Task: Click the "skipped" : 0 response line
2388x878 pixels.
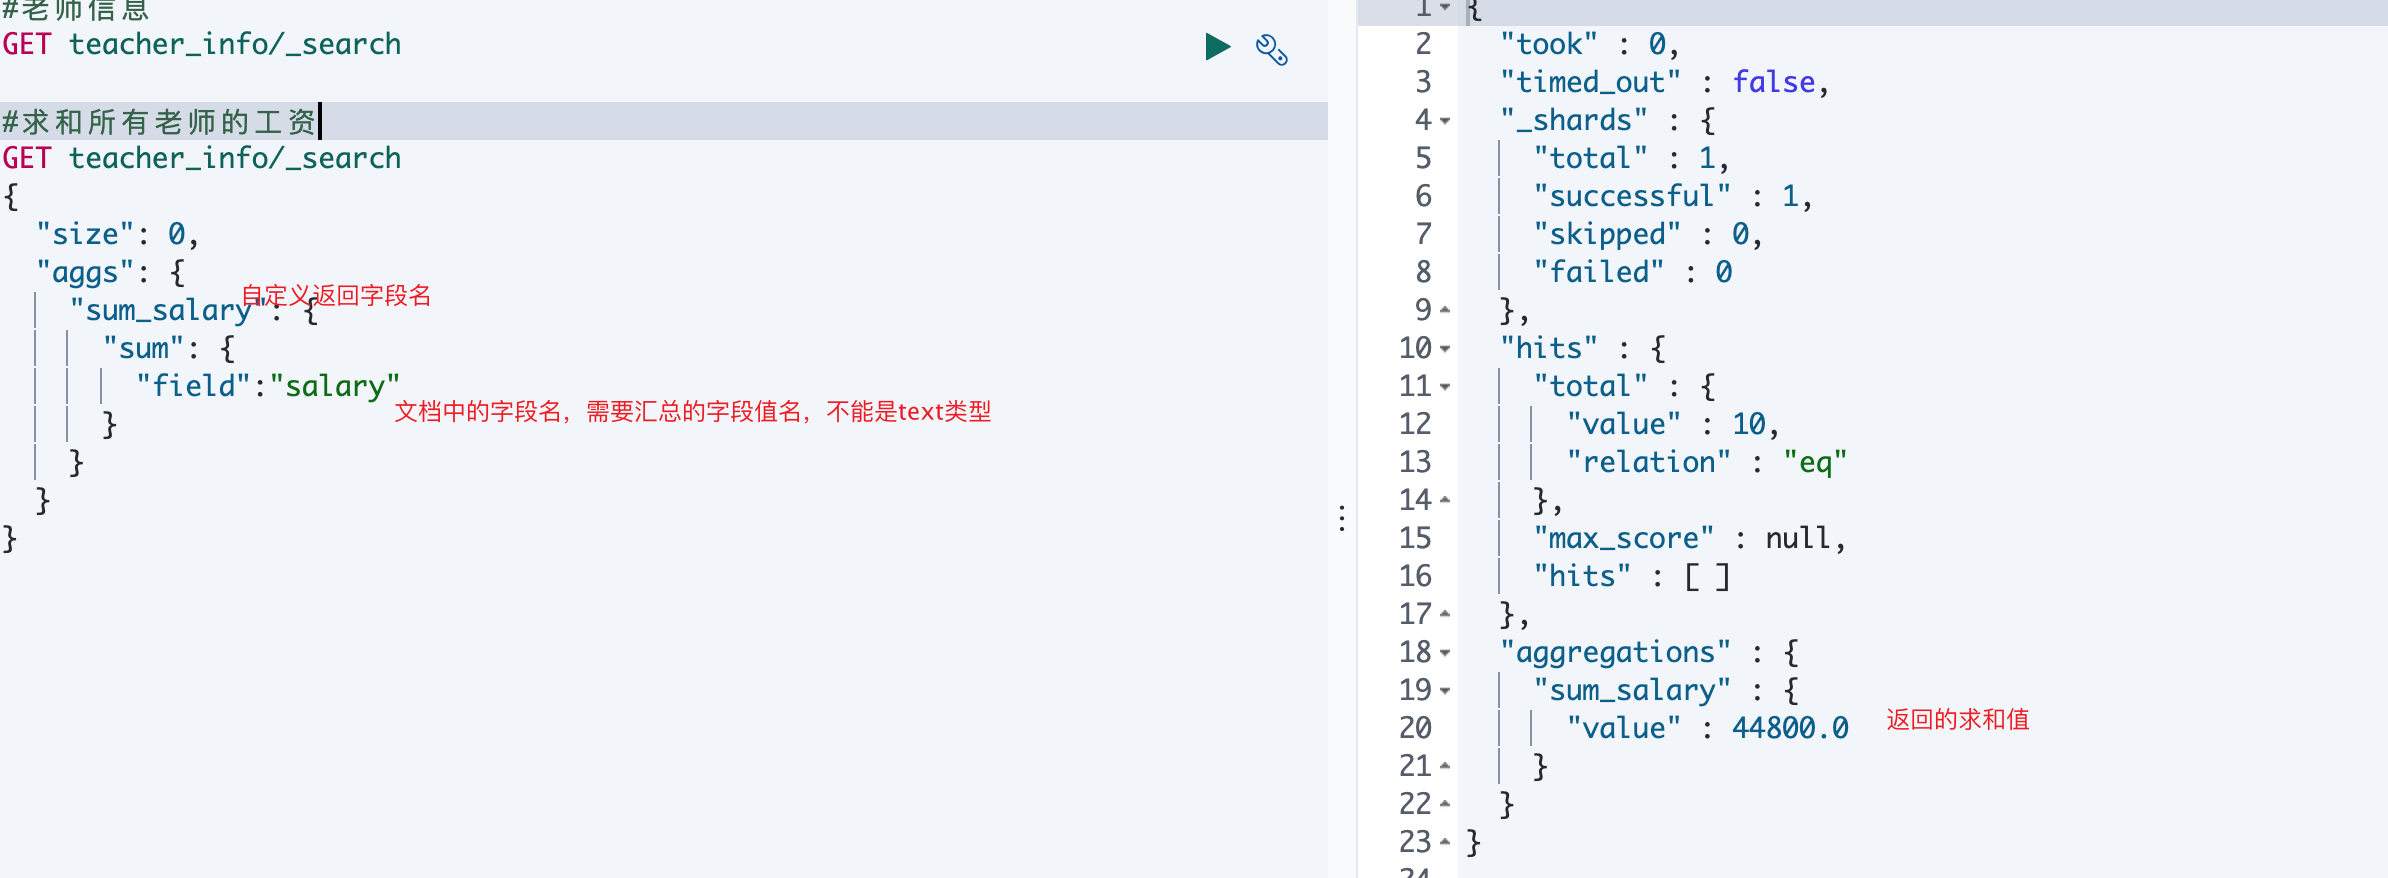Action: click(x=1648, y=235)
